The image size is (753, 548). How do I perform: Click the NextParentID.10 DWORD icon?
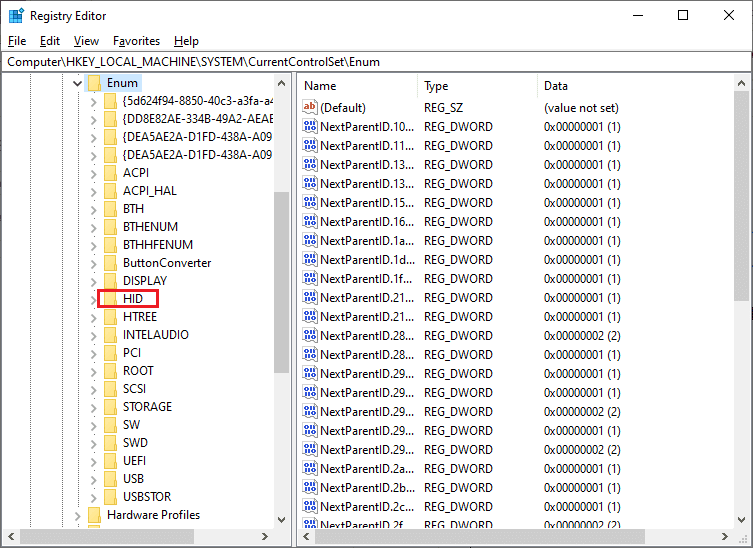pos(310,126)
